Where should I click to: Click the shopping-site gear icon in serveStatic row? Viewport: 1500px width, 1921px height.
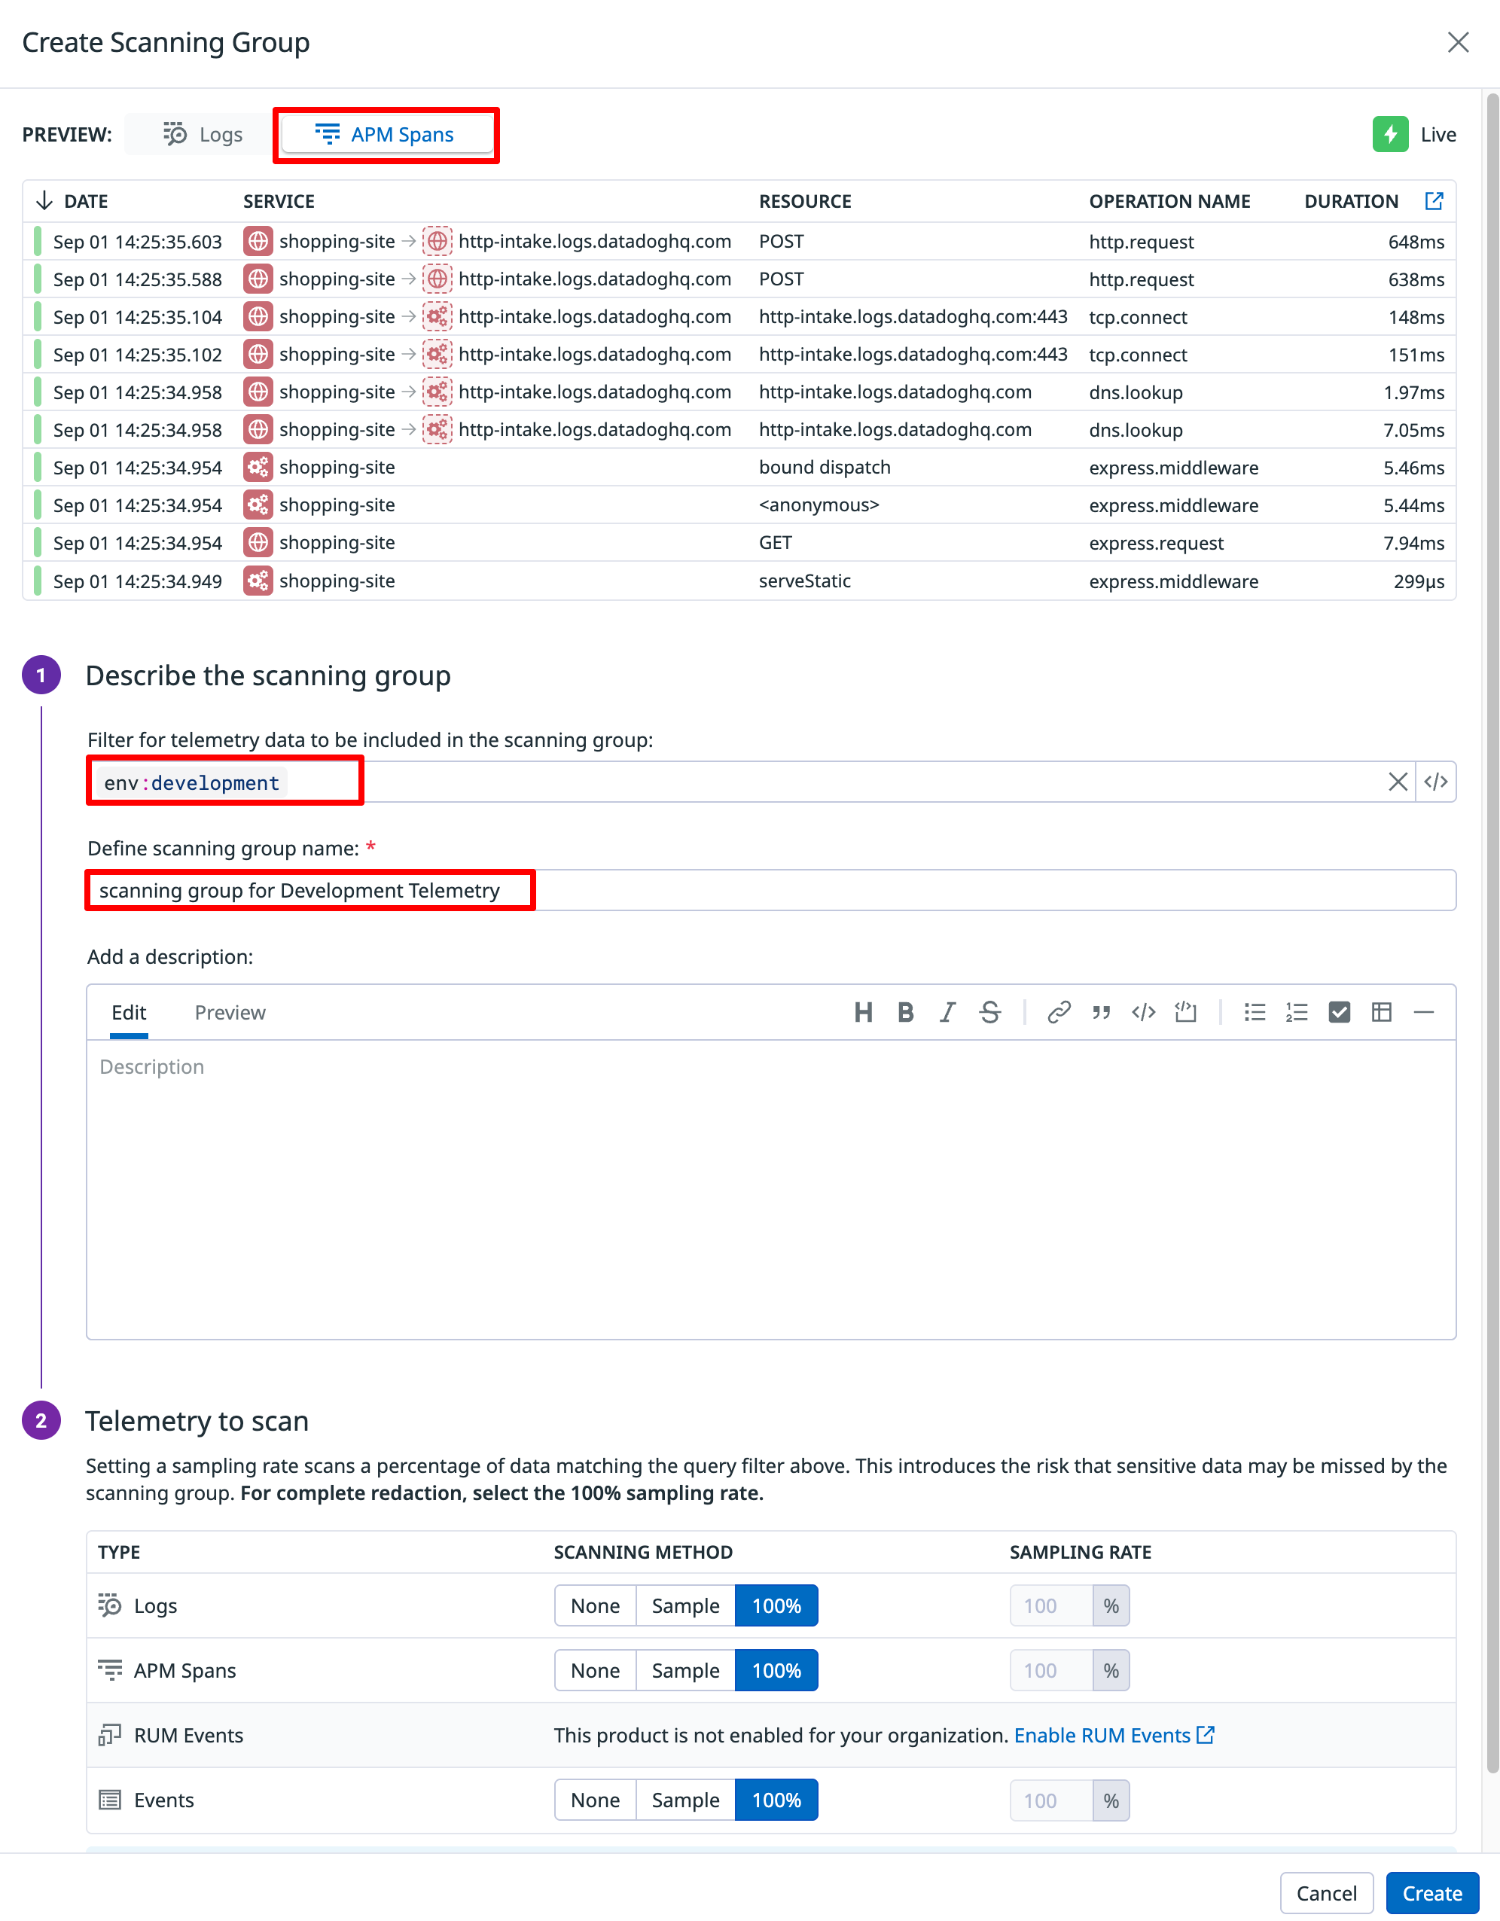coord(258,581)
